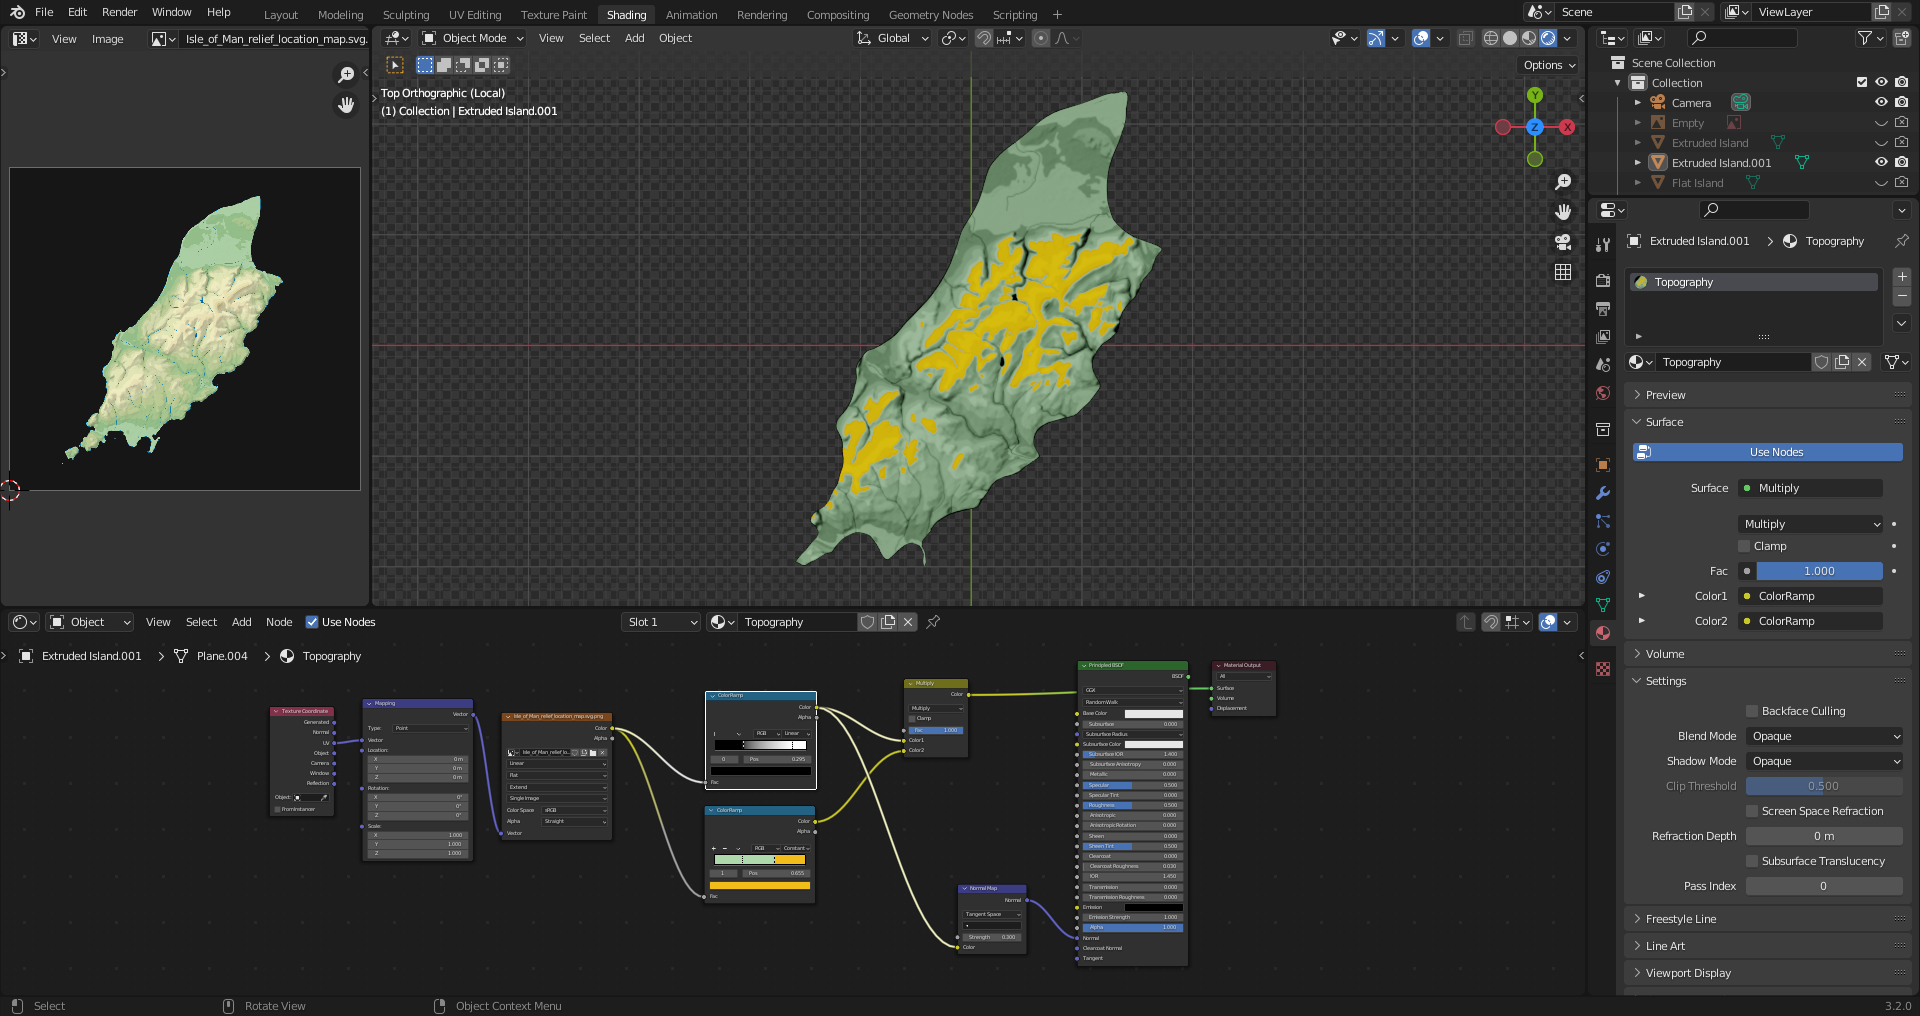Expand the Viewport Display panel

coord(1688,973)
